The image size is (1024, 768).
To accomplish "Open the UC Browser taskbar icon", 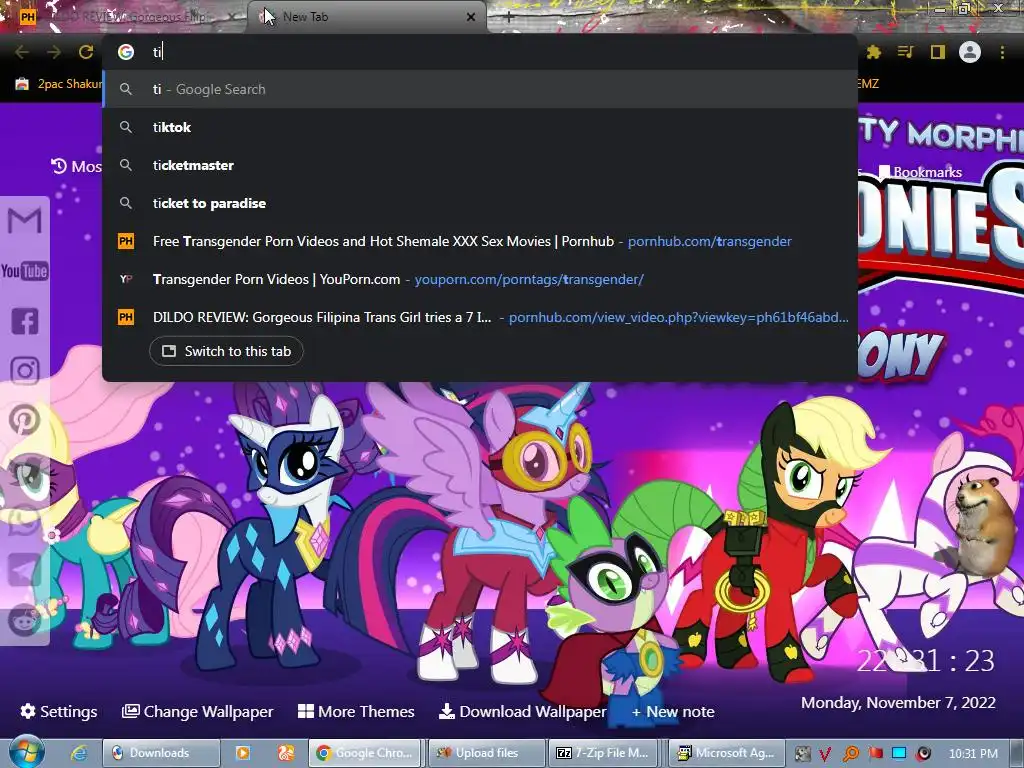I will click(x=286, y=753).
